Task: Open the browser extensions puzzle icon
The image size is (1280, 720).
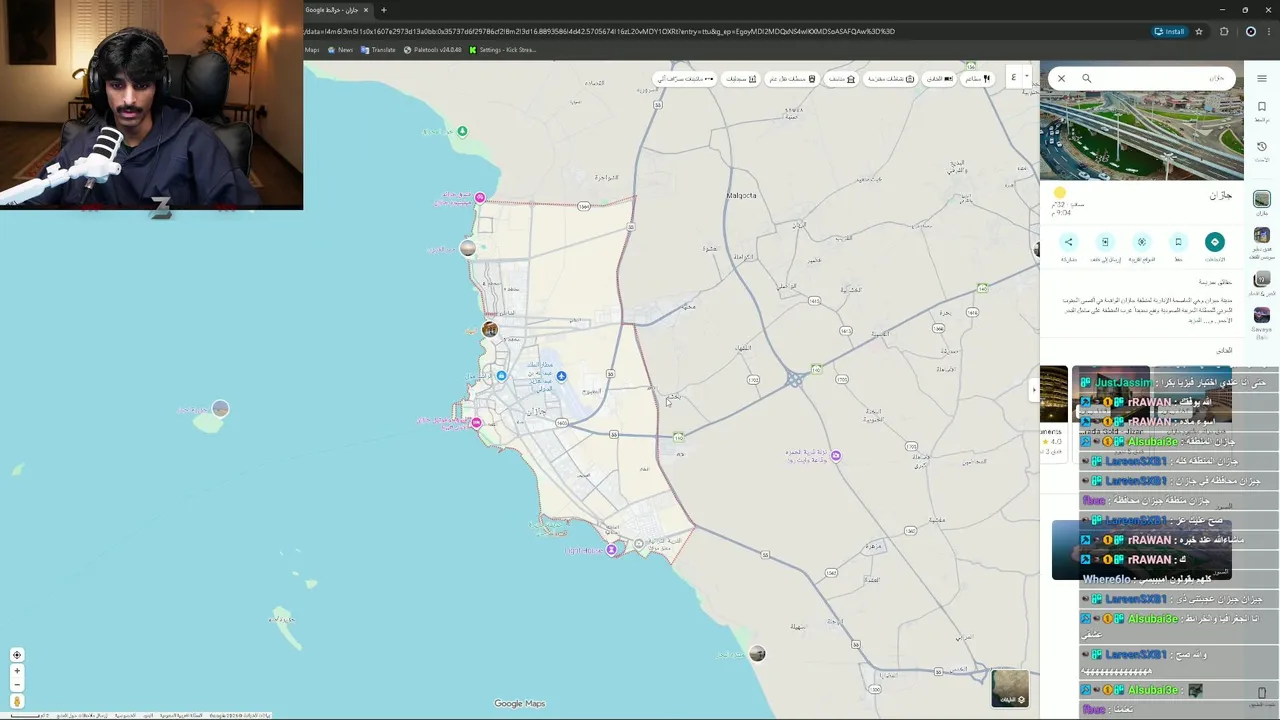Action: (1224, 31)
